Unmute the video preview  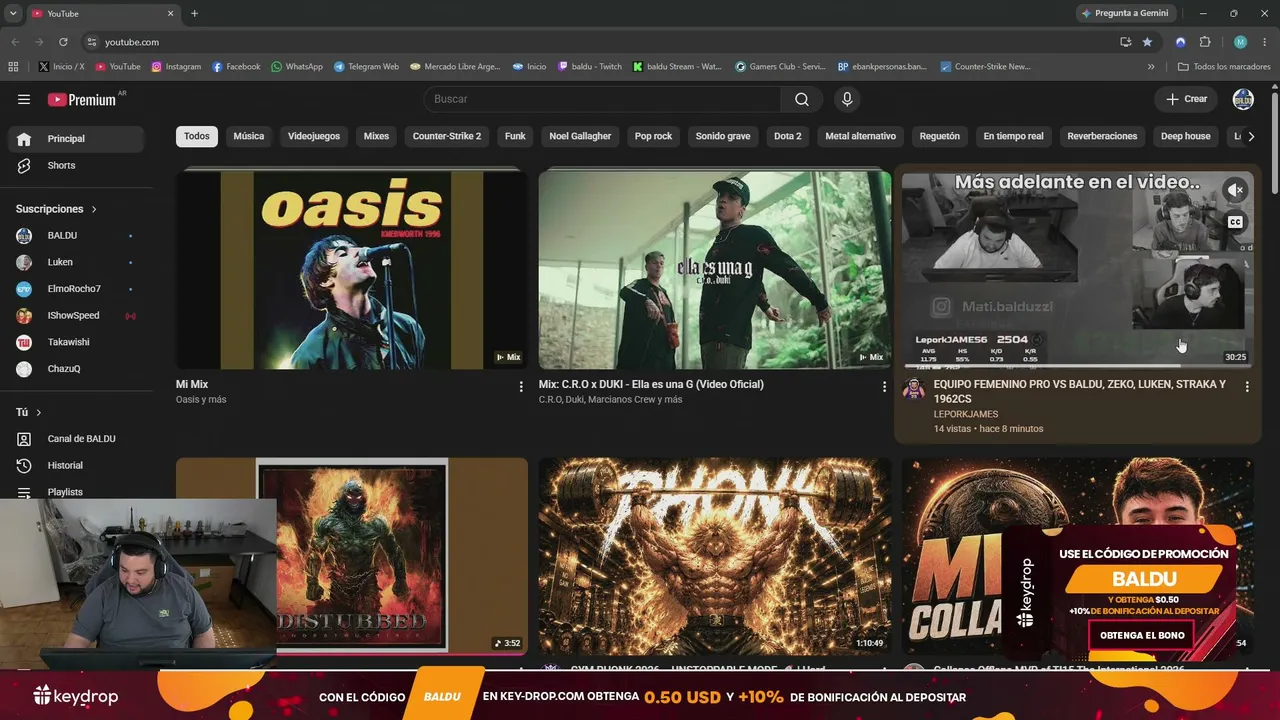point(1236,190)
